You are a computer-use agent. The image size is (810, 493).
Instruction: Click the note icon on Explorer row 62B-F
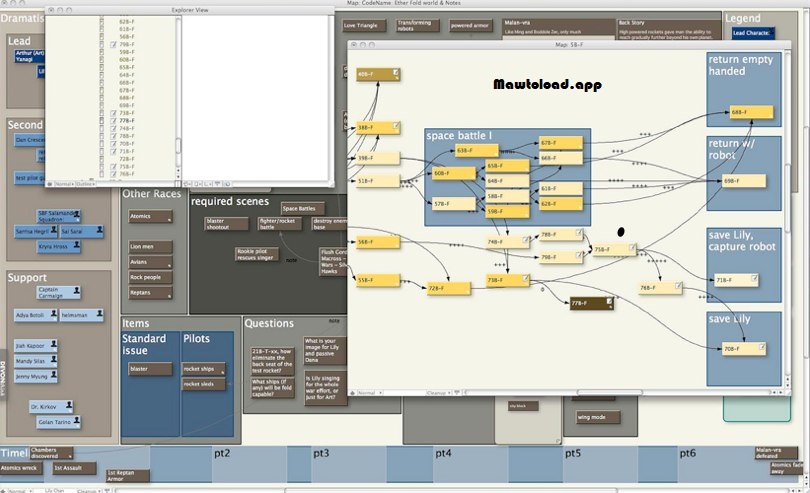102,22
